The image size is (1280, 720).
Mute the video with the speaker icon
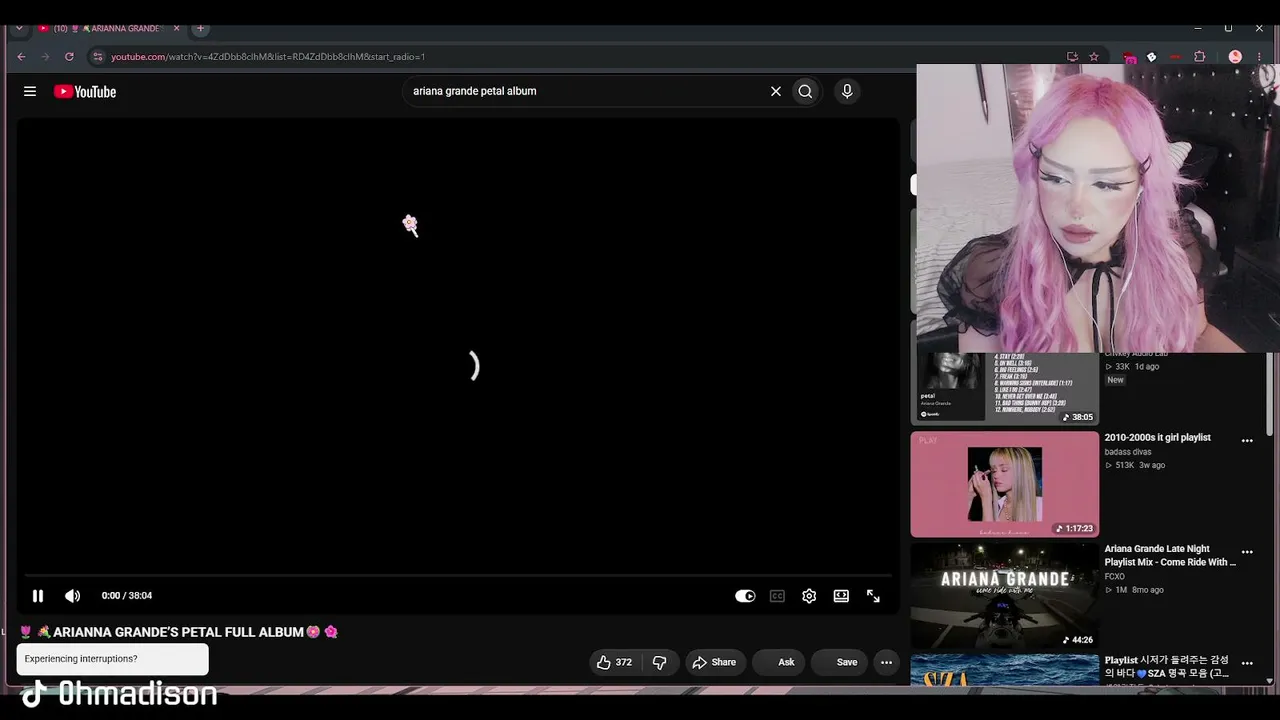tap(73, 596)
